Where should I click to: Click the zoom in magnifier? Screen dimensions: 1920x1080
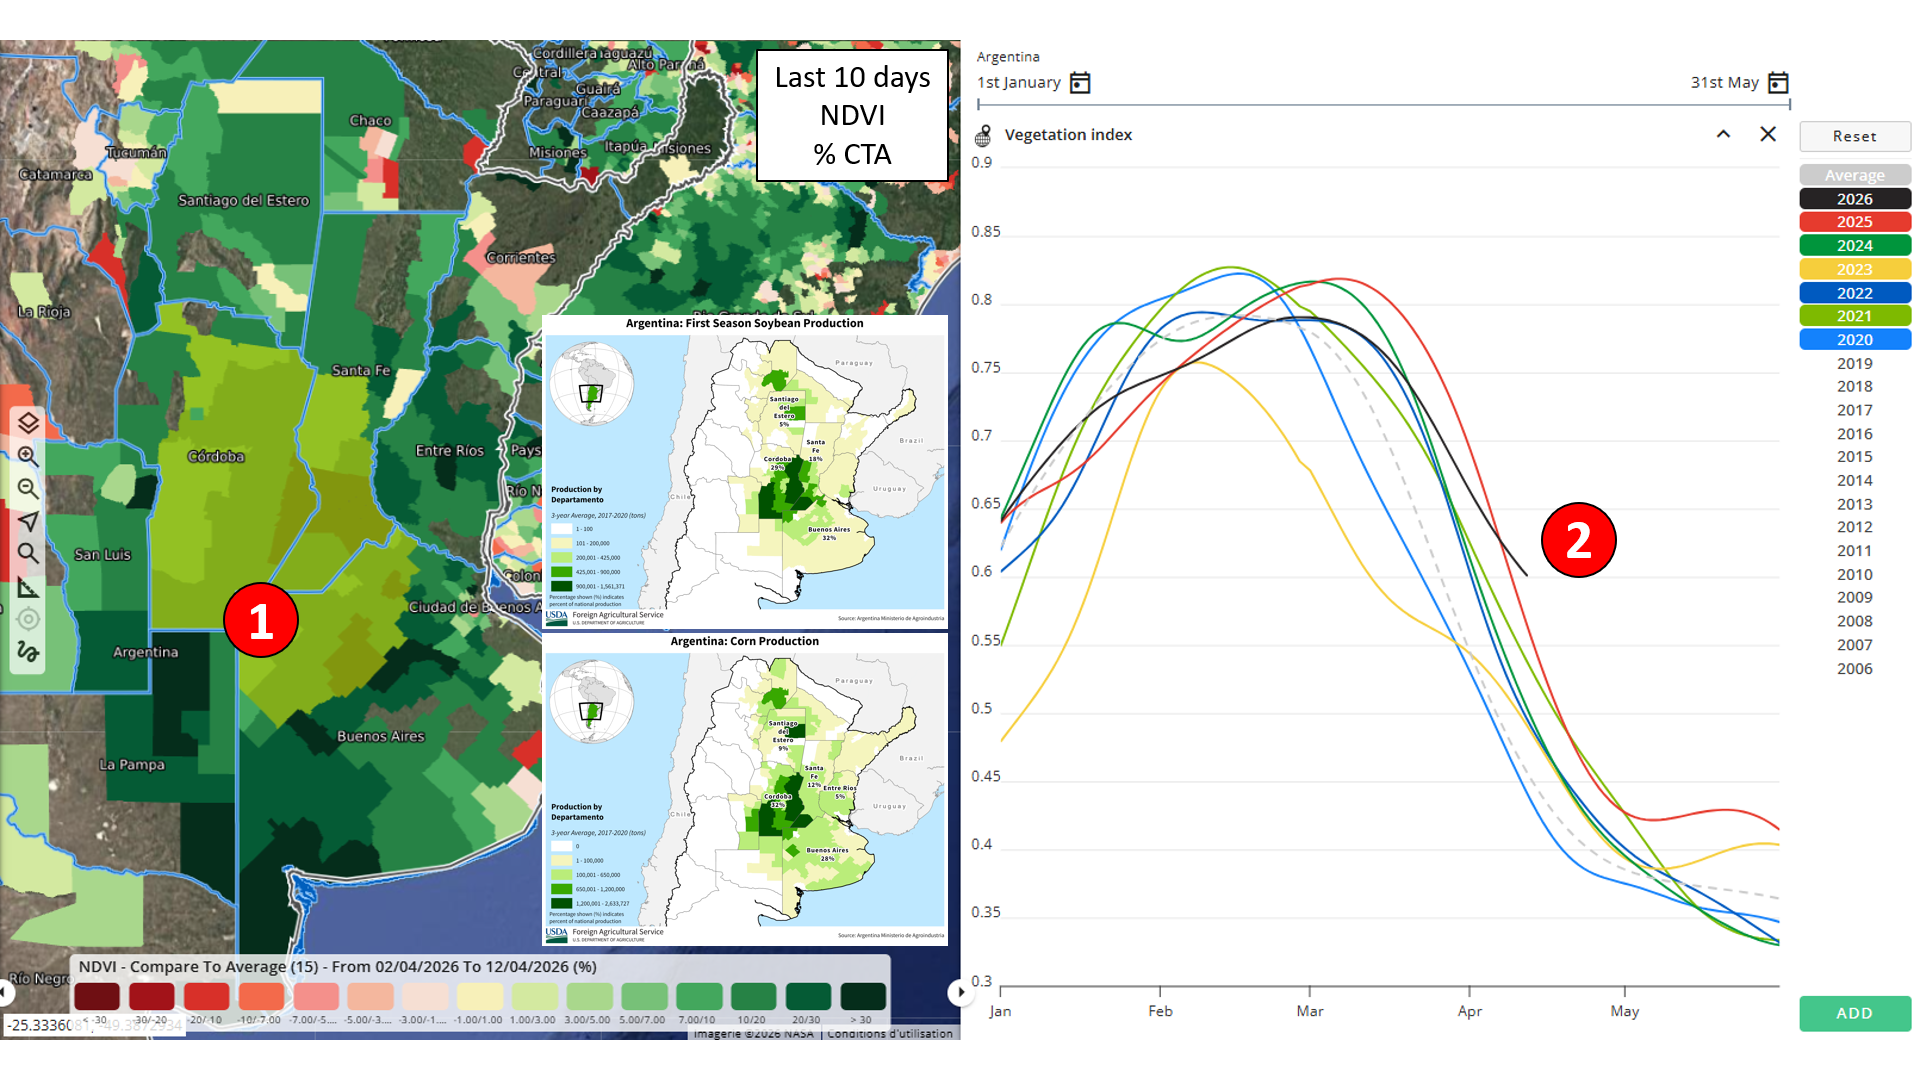pos(28,456)
